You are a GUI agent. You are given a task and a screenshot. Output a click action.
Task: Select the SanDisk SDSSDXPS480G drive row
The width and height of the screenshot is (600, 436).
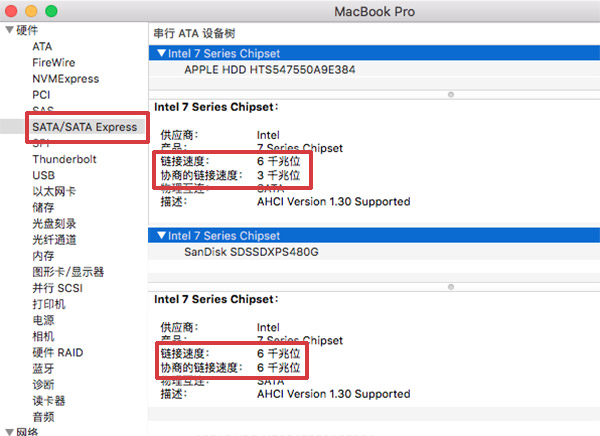251,252
